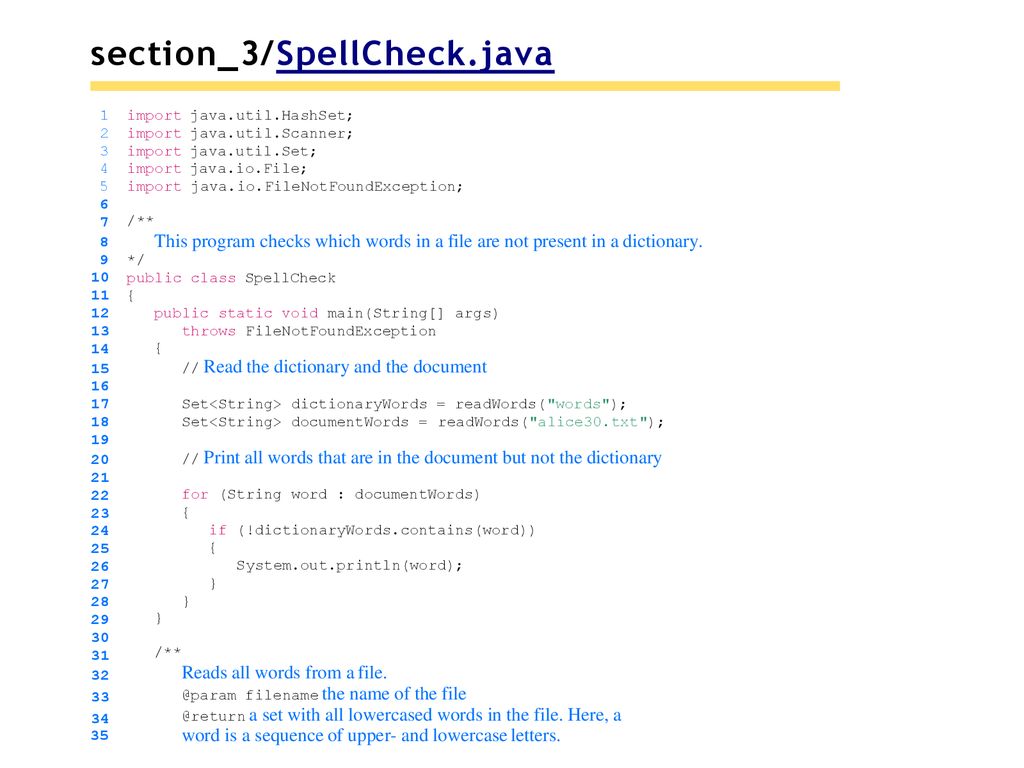
Task: Click line number 17
Action: 100,404
